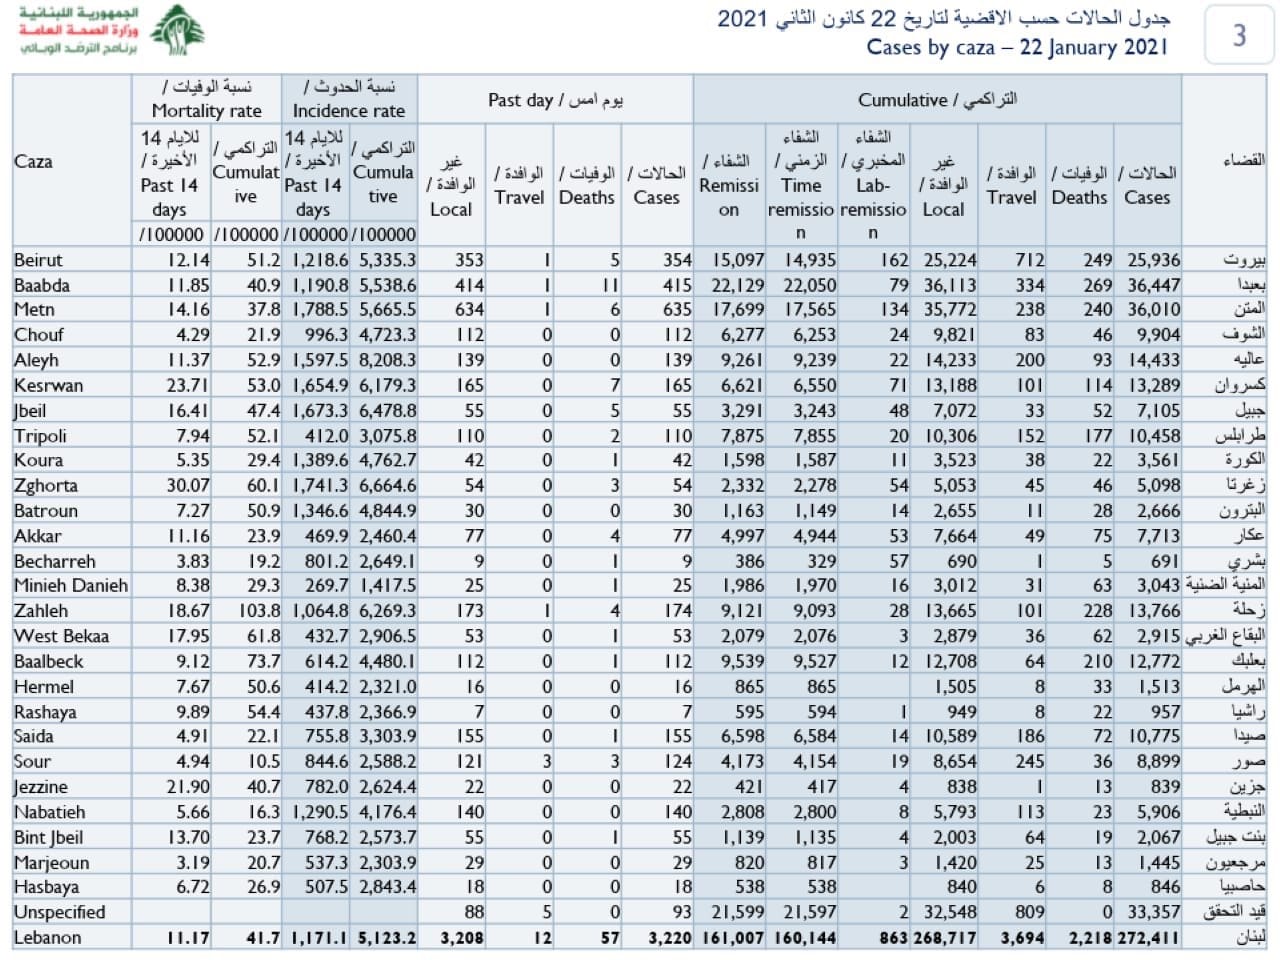Click the English 'Lebanon' total row label

[47, 938]
